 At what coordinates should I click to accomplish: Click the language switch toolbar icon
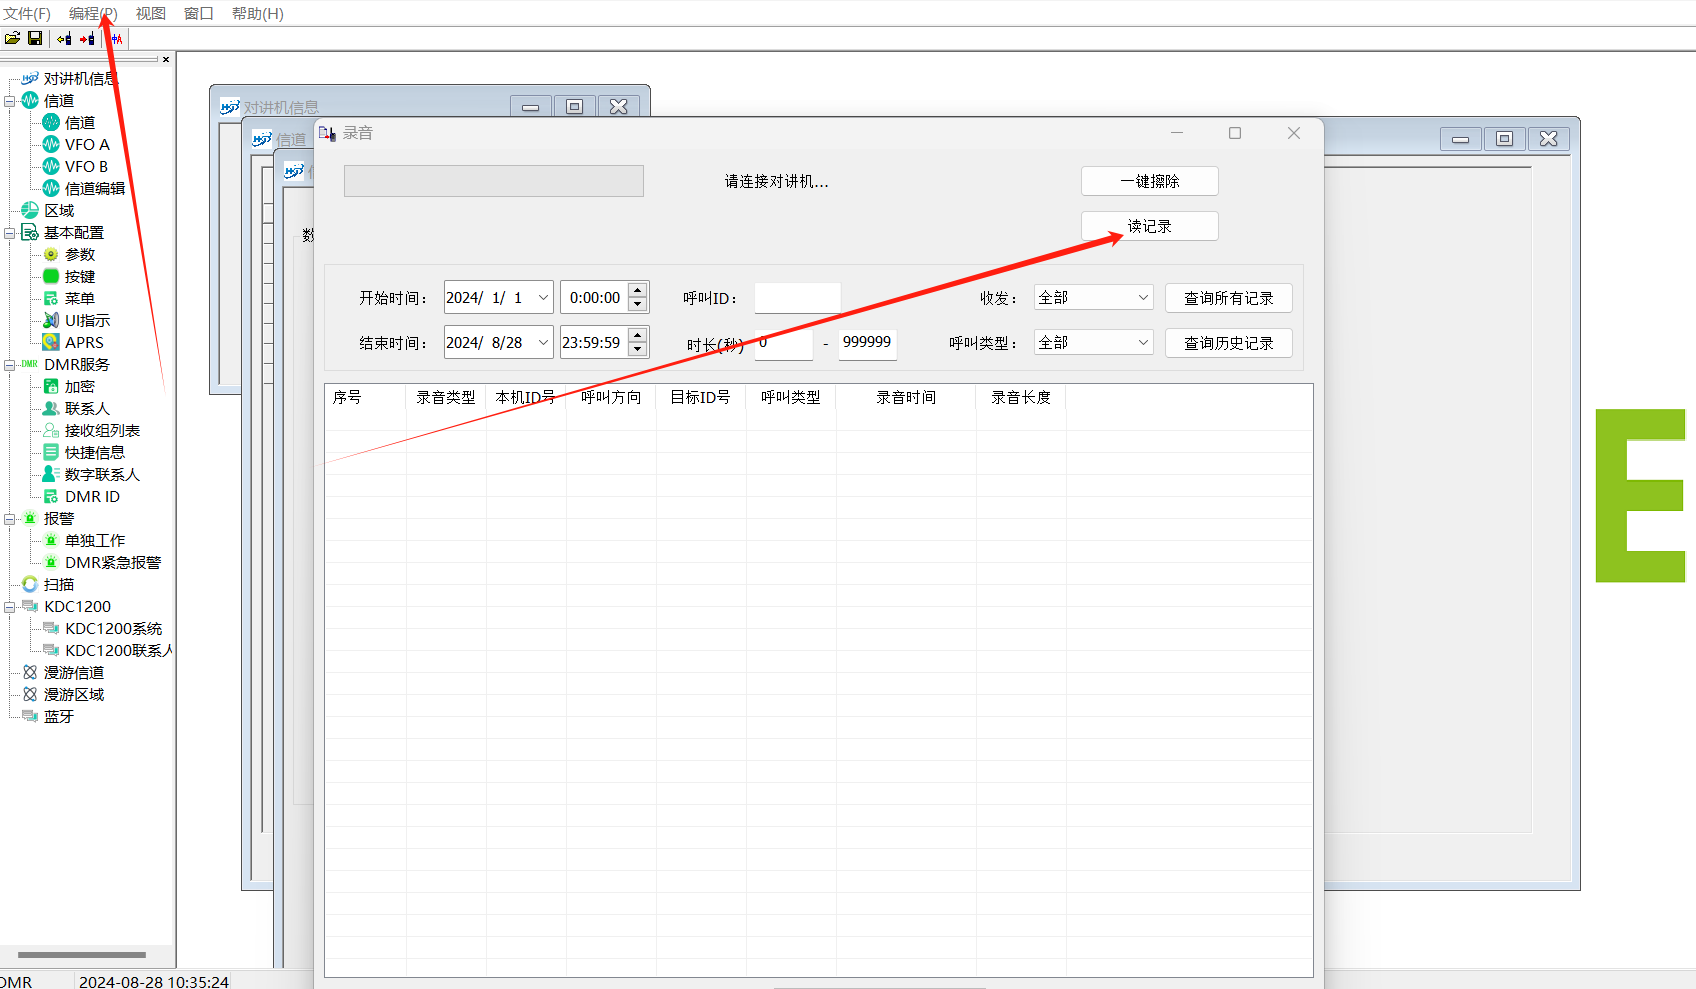point(116,39)
